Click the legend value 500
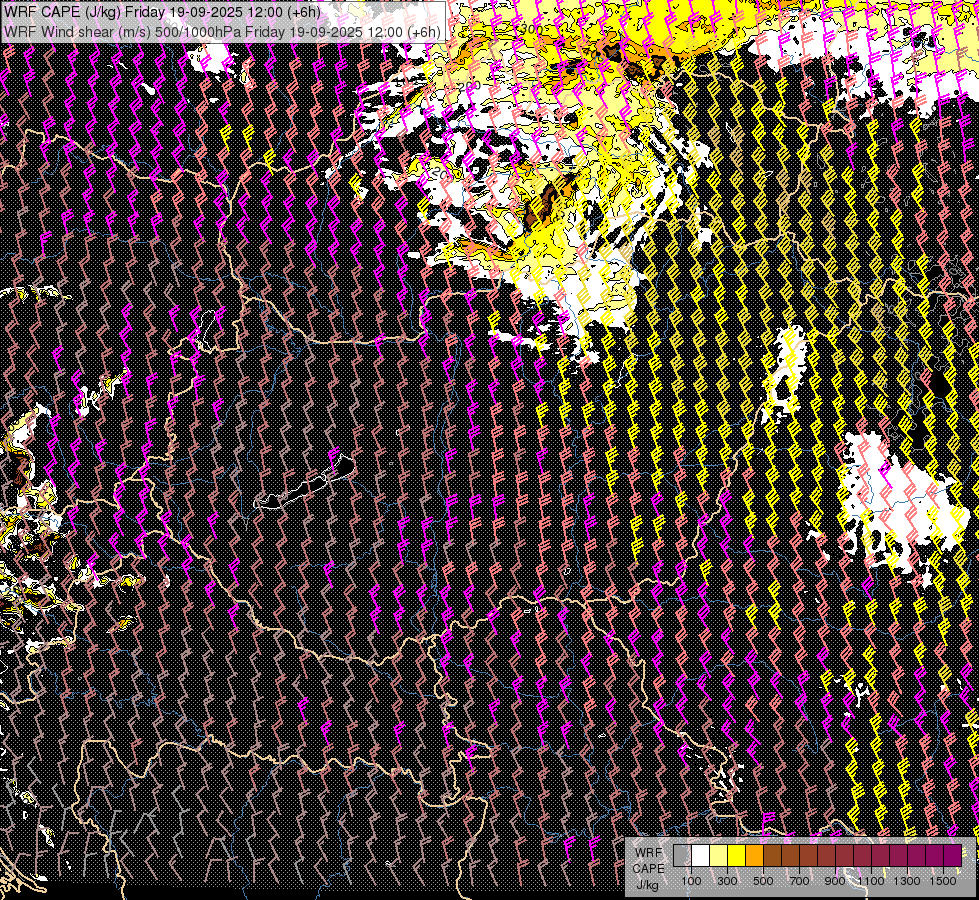This screenshot has height=900, width=979. 763,881
